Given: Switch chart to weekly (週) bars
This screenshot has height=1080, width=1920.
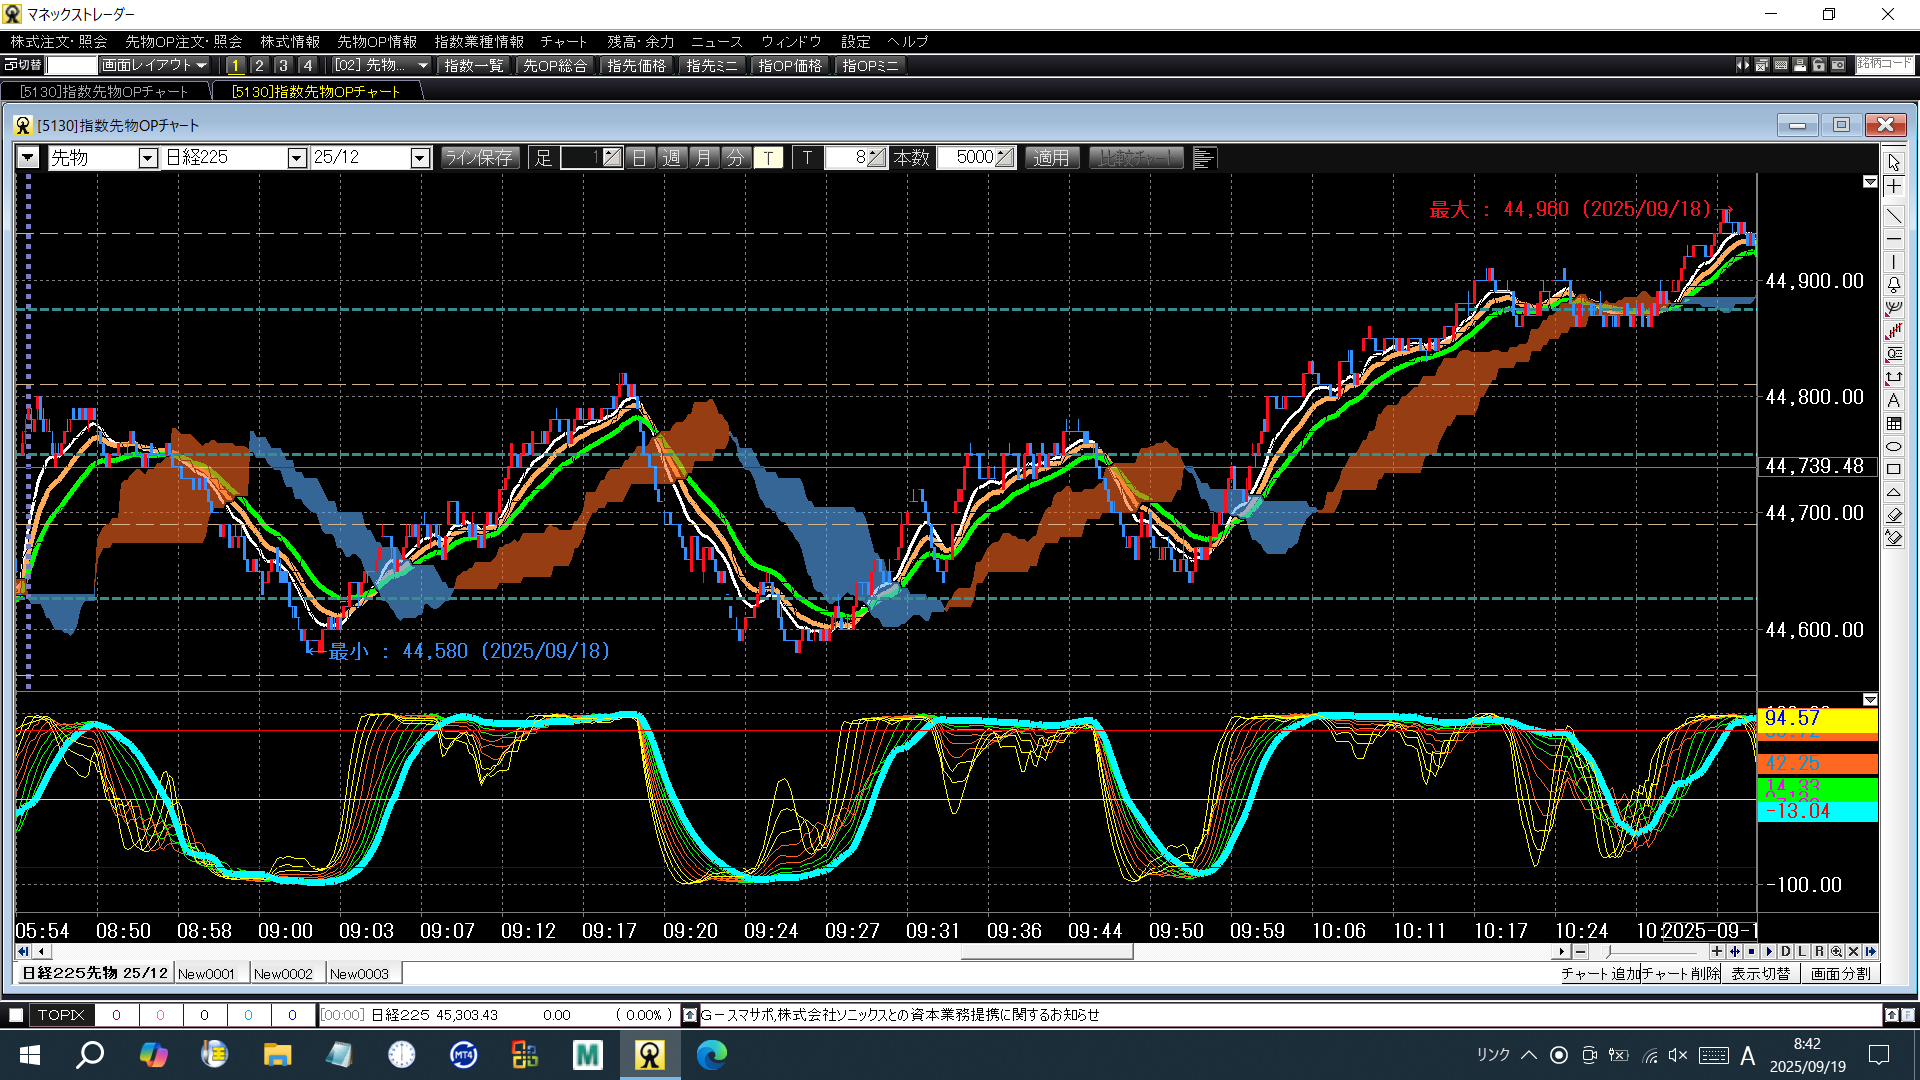Looking at the screenshot, I should 672,158.
